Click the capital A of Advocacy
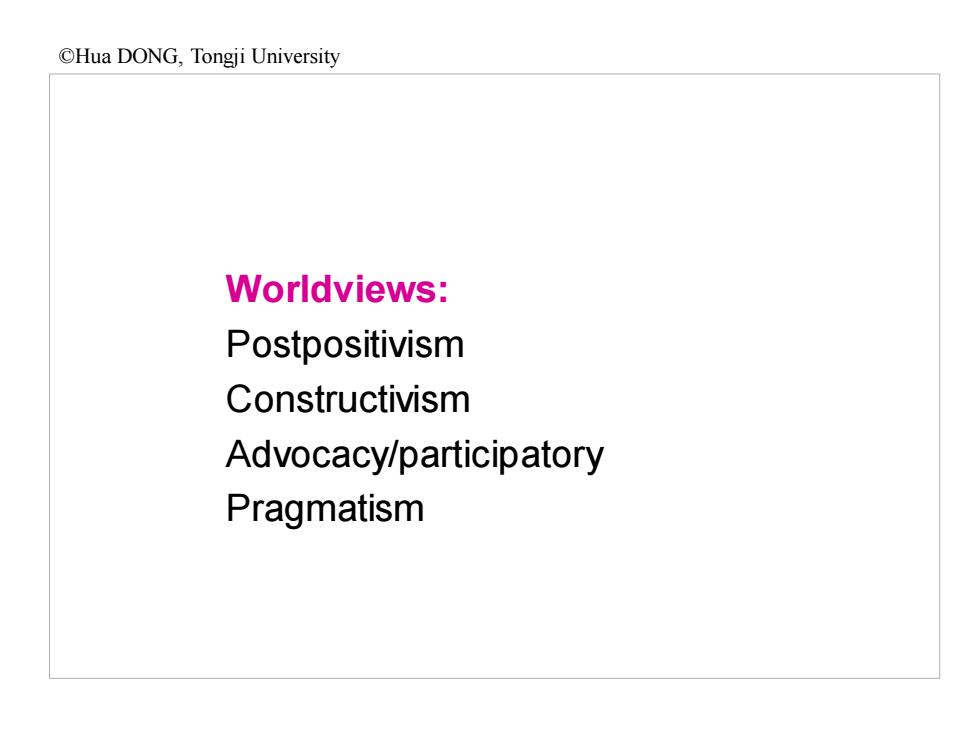 pyautogui.click(x=239, y=454)
